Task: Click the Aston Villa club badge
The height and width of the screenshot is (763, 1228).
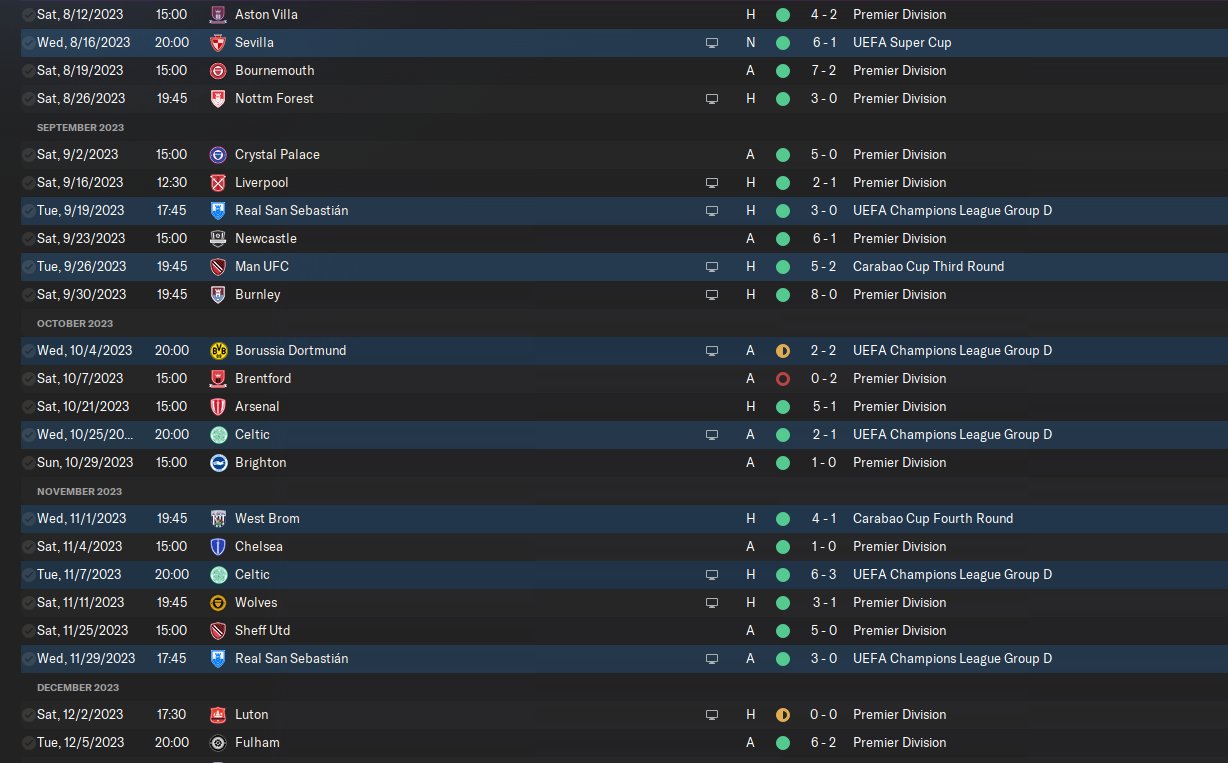Action: (x=218, y=15)
